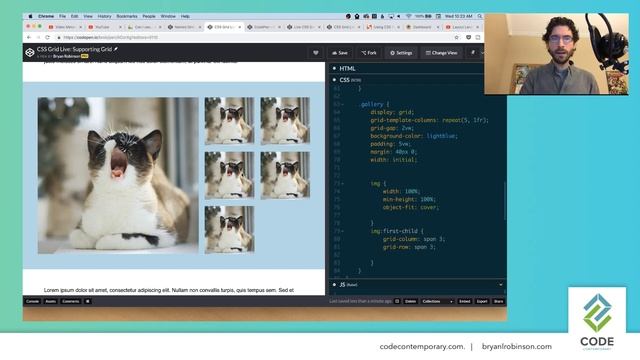Image resolution: width=640 pixels, height=360 pixels.
Task: Close the active CSS Grid Live tab
Action: [x=240, y=27]
